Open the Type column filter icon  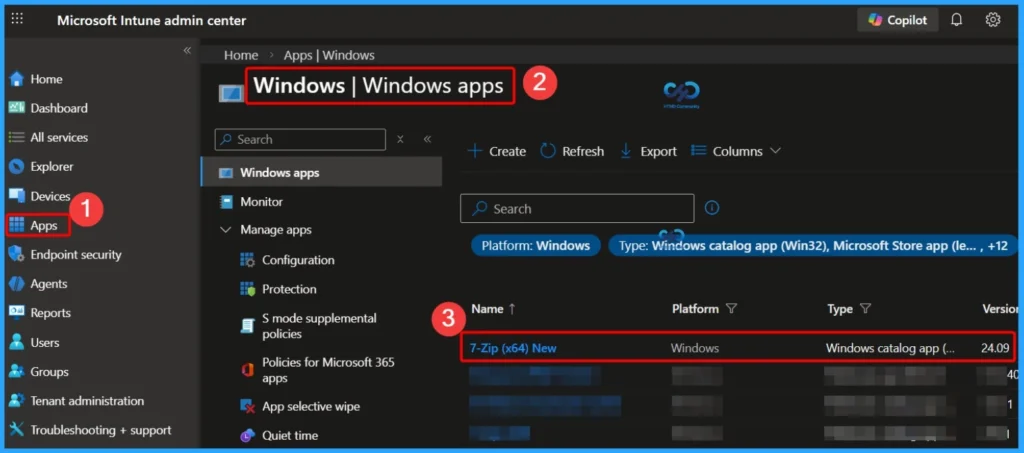coord(865,309)
